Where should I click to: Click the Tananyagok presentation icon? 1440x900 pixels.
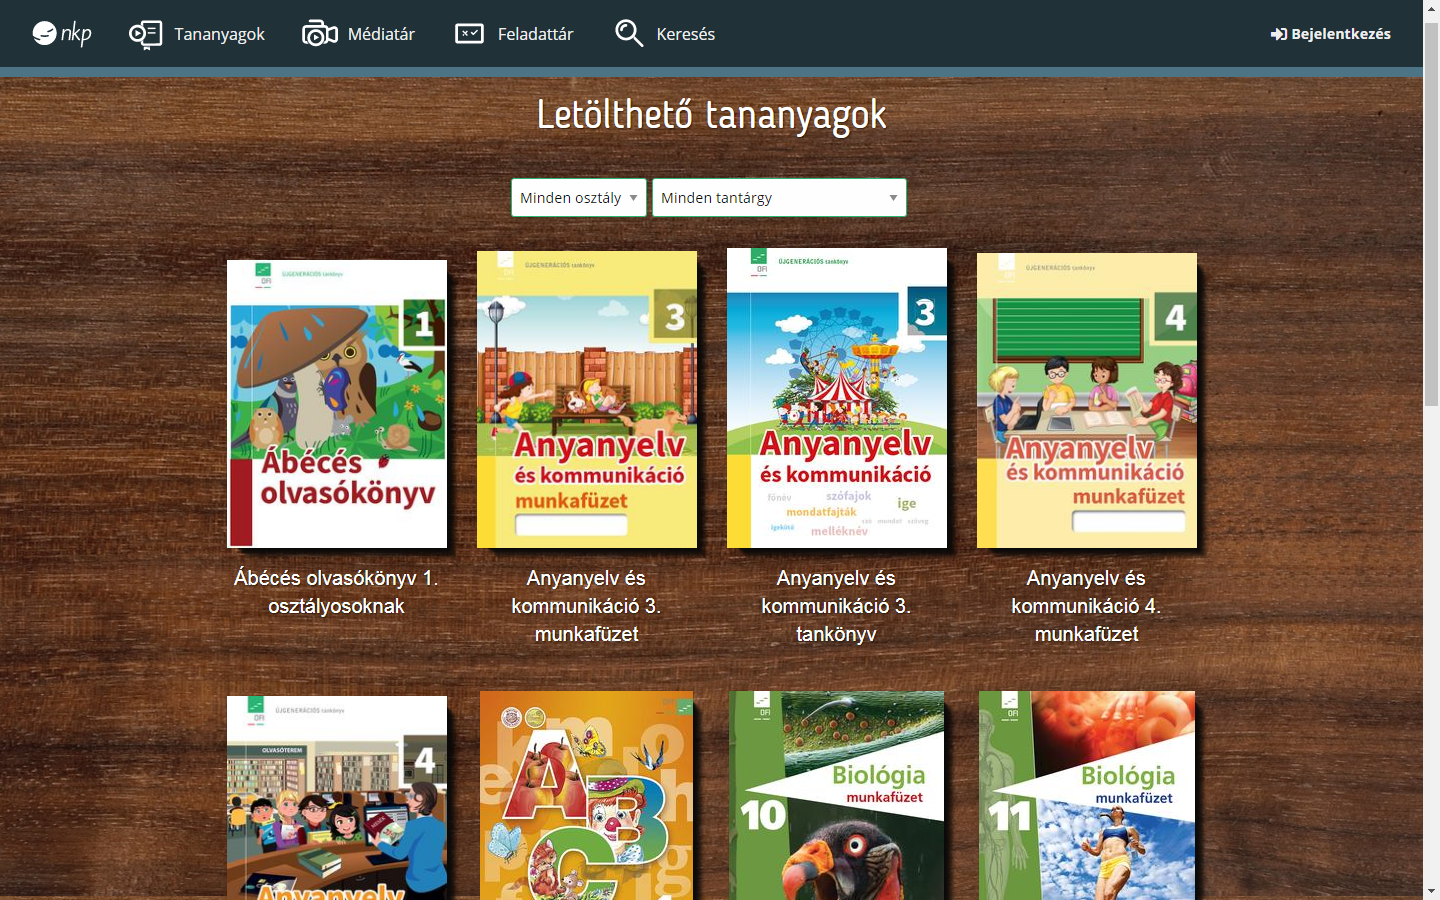pos(145,34)
